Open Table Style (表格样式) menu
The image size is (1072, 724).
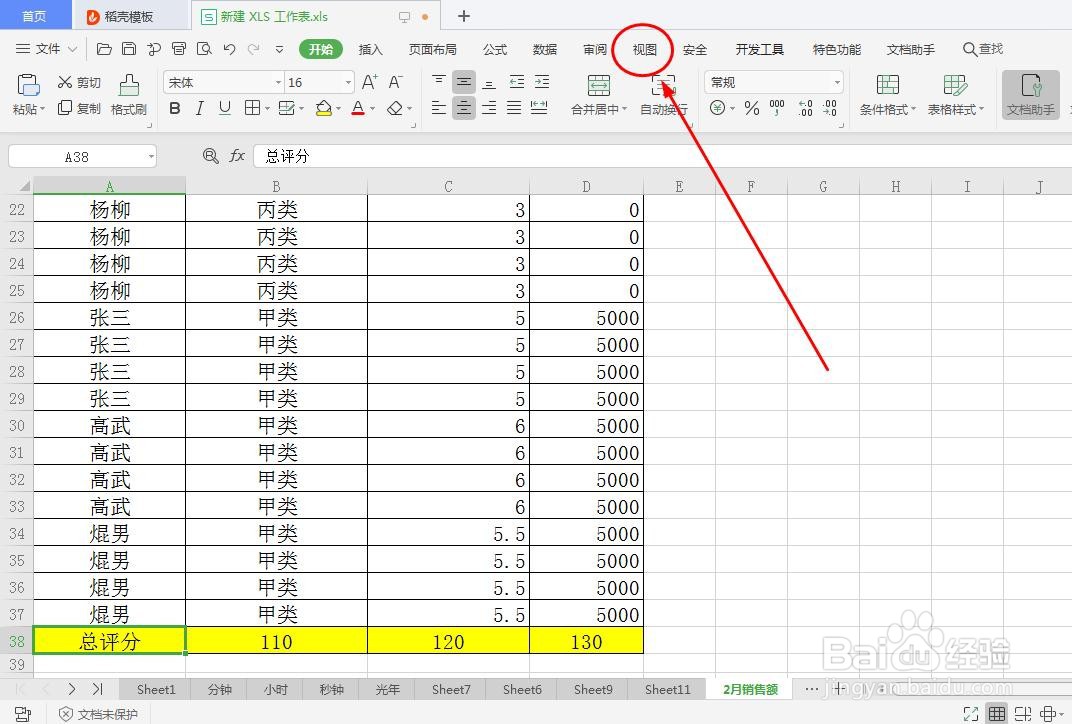pos(955,94)
